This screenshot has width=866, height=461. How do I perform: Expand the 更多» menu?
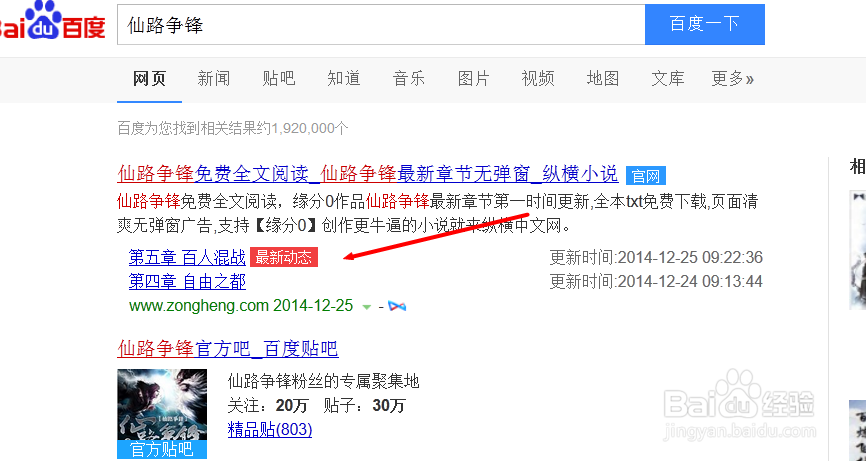click(732, 78)
